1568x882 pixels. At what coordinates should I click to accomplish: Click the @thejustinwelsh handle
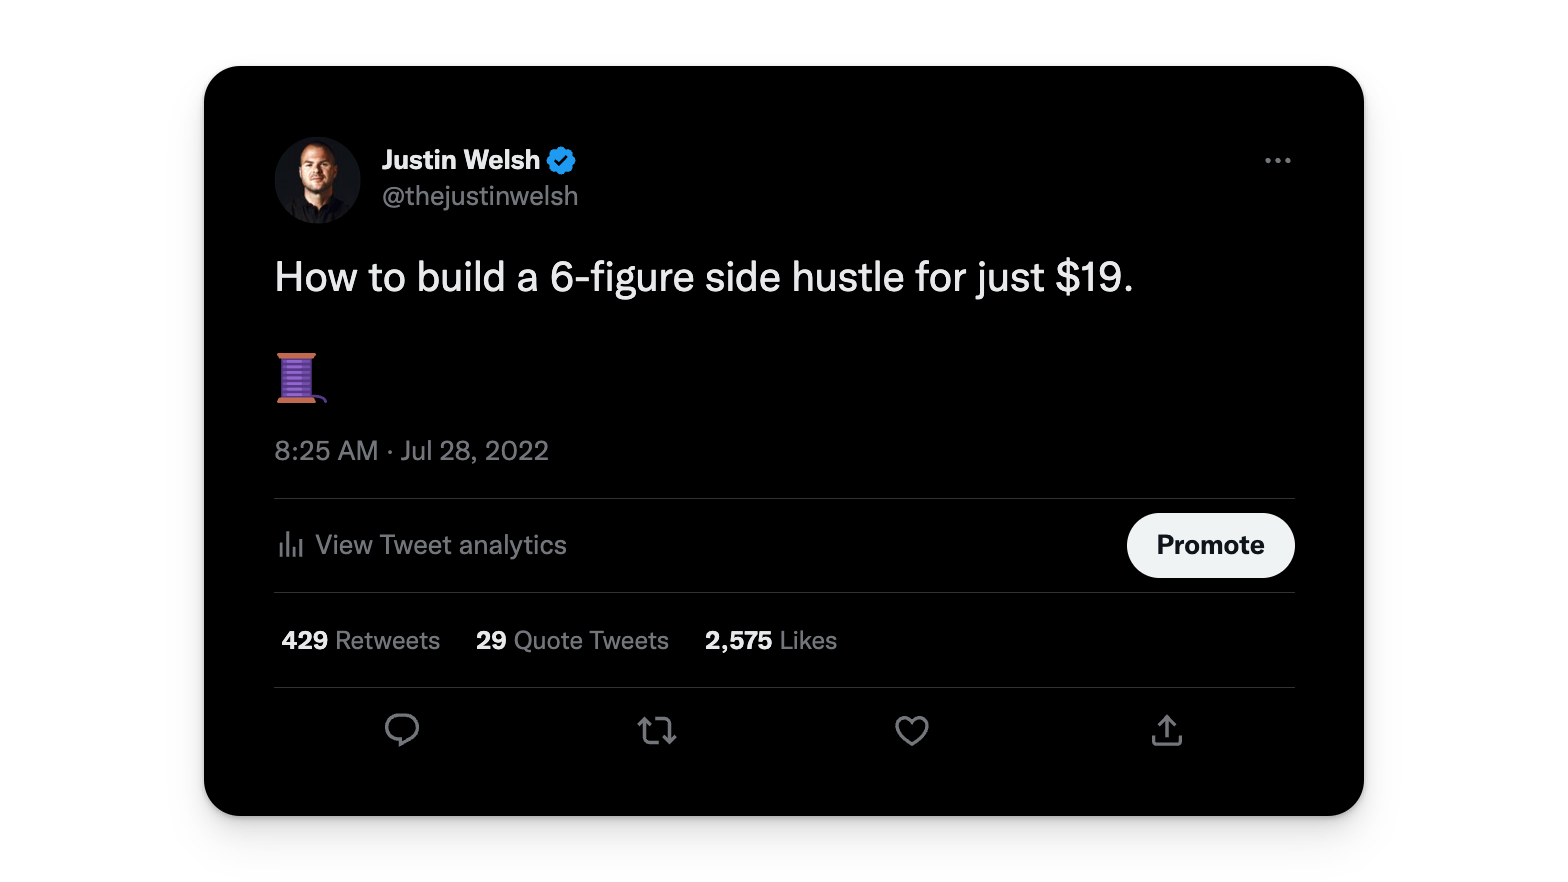(x=480, y=196)
